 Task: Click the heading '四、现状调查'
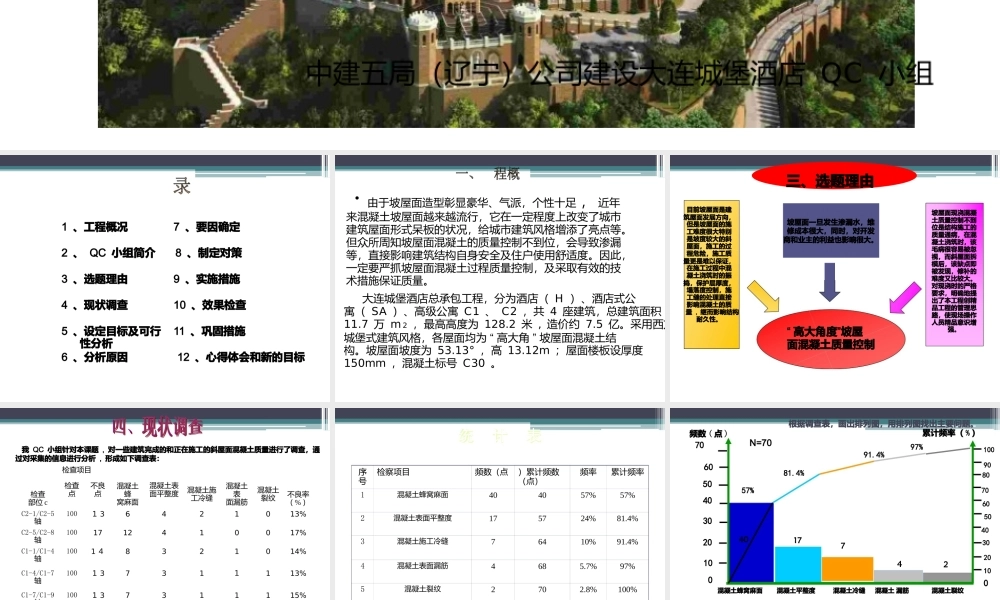click(158, 426)
